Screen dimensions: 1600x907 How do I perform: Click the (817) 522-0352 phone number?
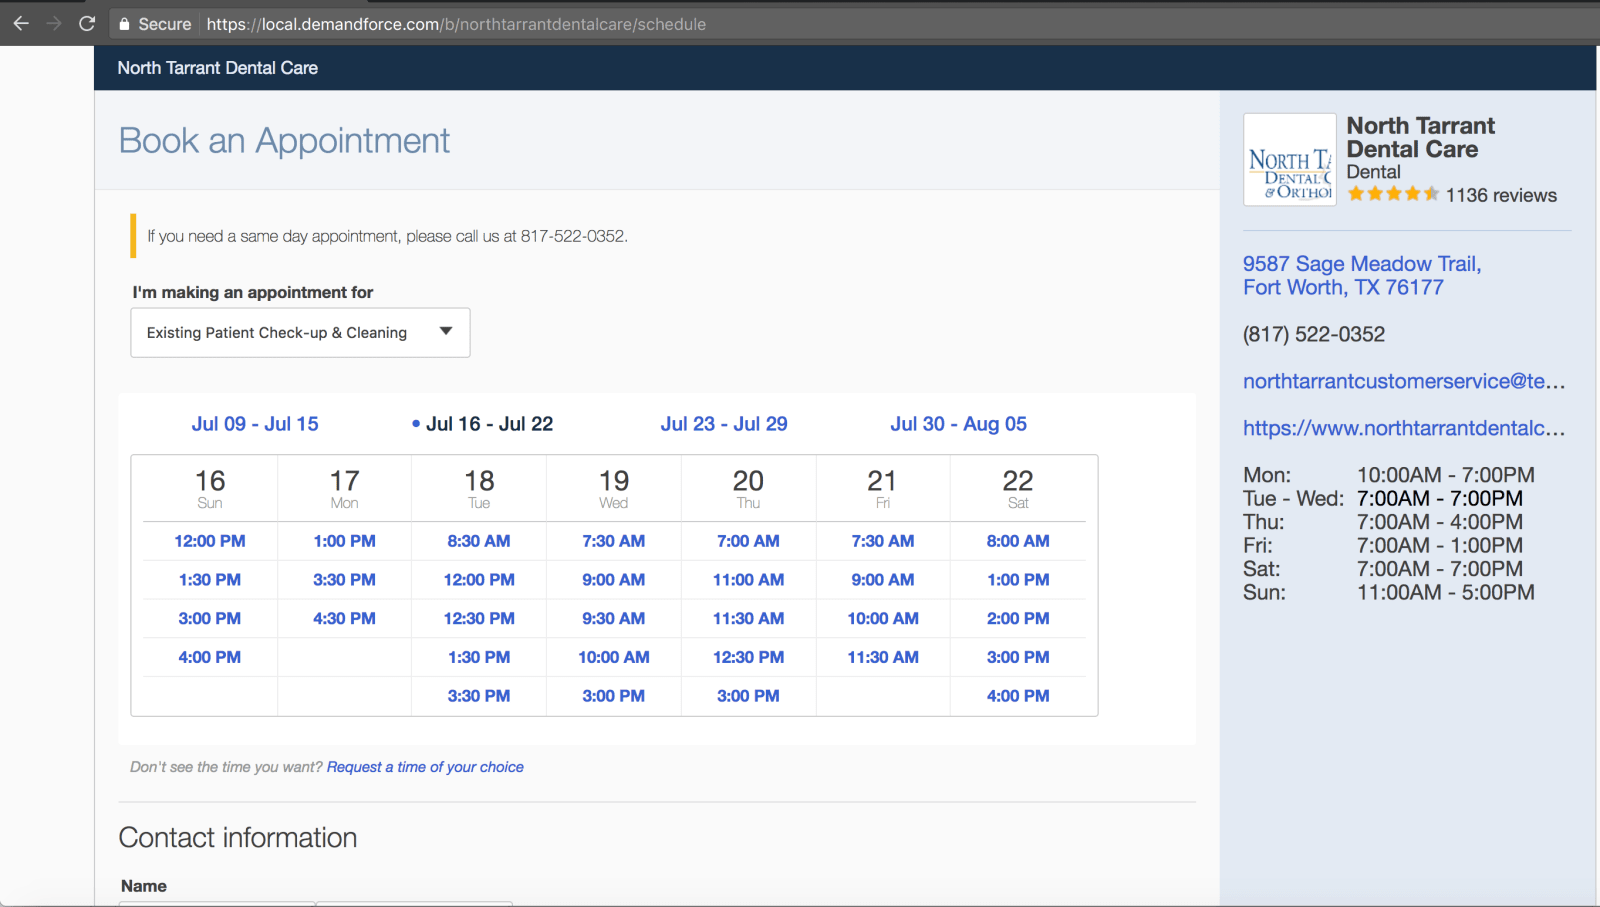[x=1314, y=334]
